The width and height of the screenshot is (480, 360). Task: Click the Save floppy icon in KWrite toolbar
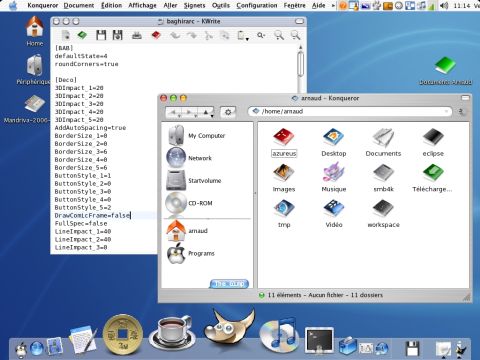click(x=101, y=35)
